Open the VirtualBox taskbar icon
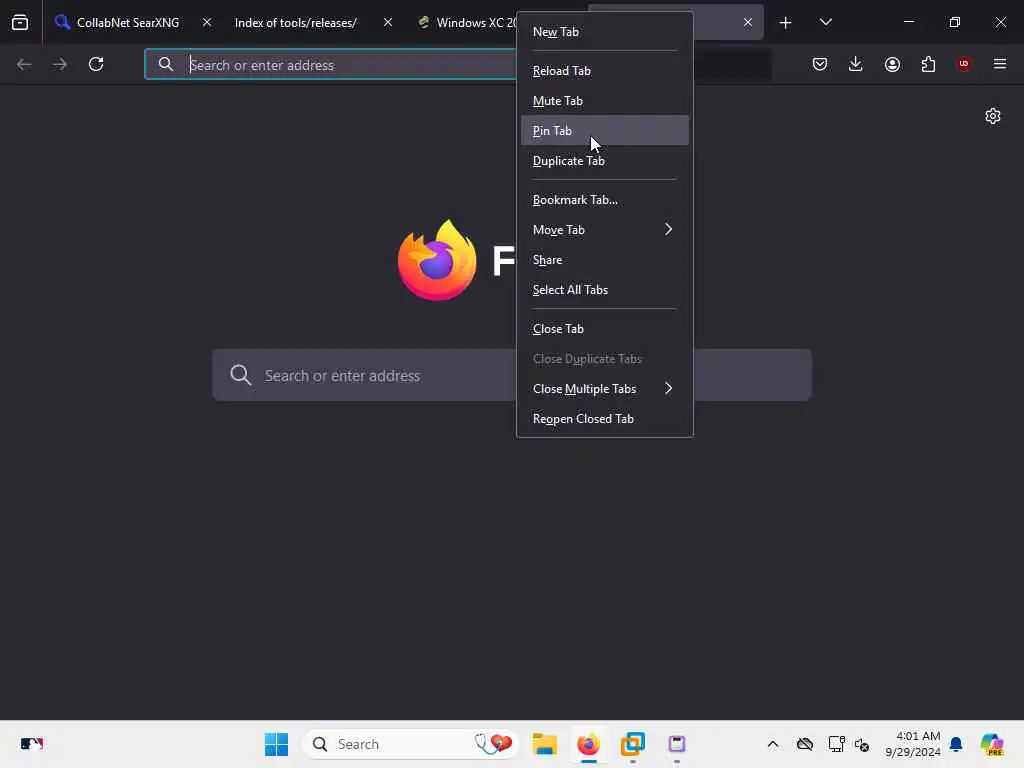Viewport: 1024px width, 768px height. [632, 744]
